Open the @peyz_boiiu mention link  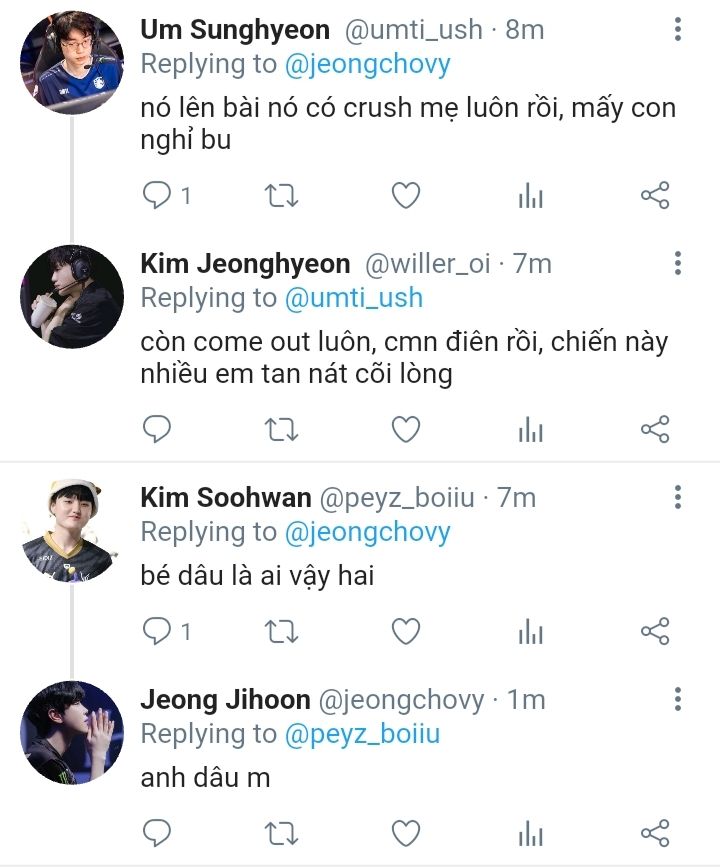pyautogui.click(x=362, y=734)
